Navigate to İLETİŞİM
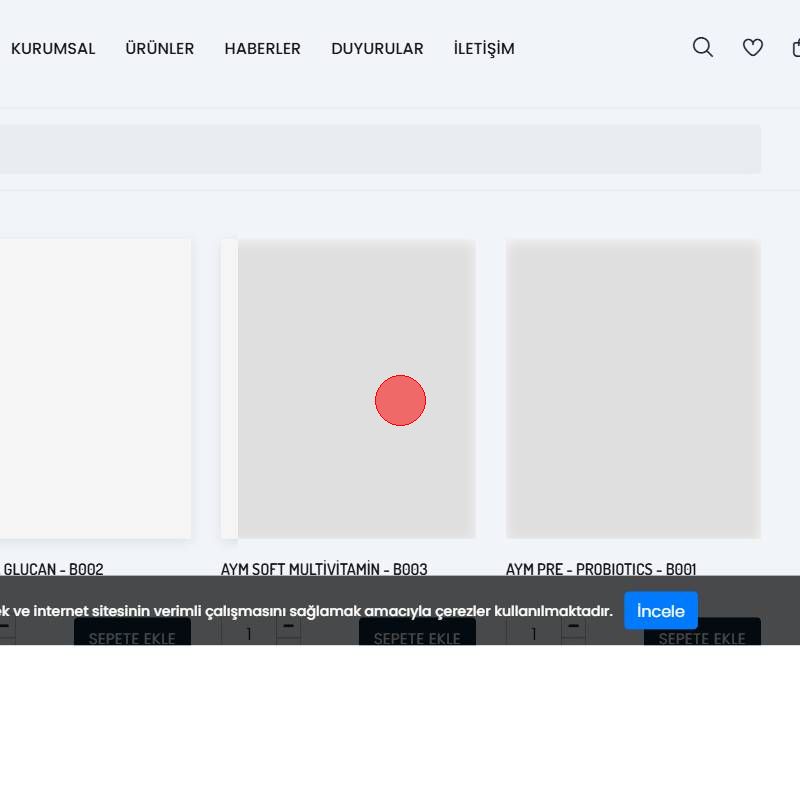This screenshot has height=800, width=800. [484, 48]
